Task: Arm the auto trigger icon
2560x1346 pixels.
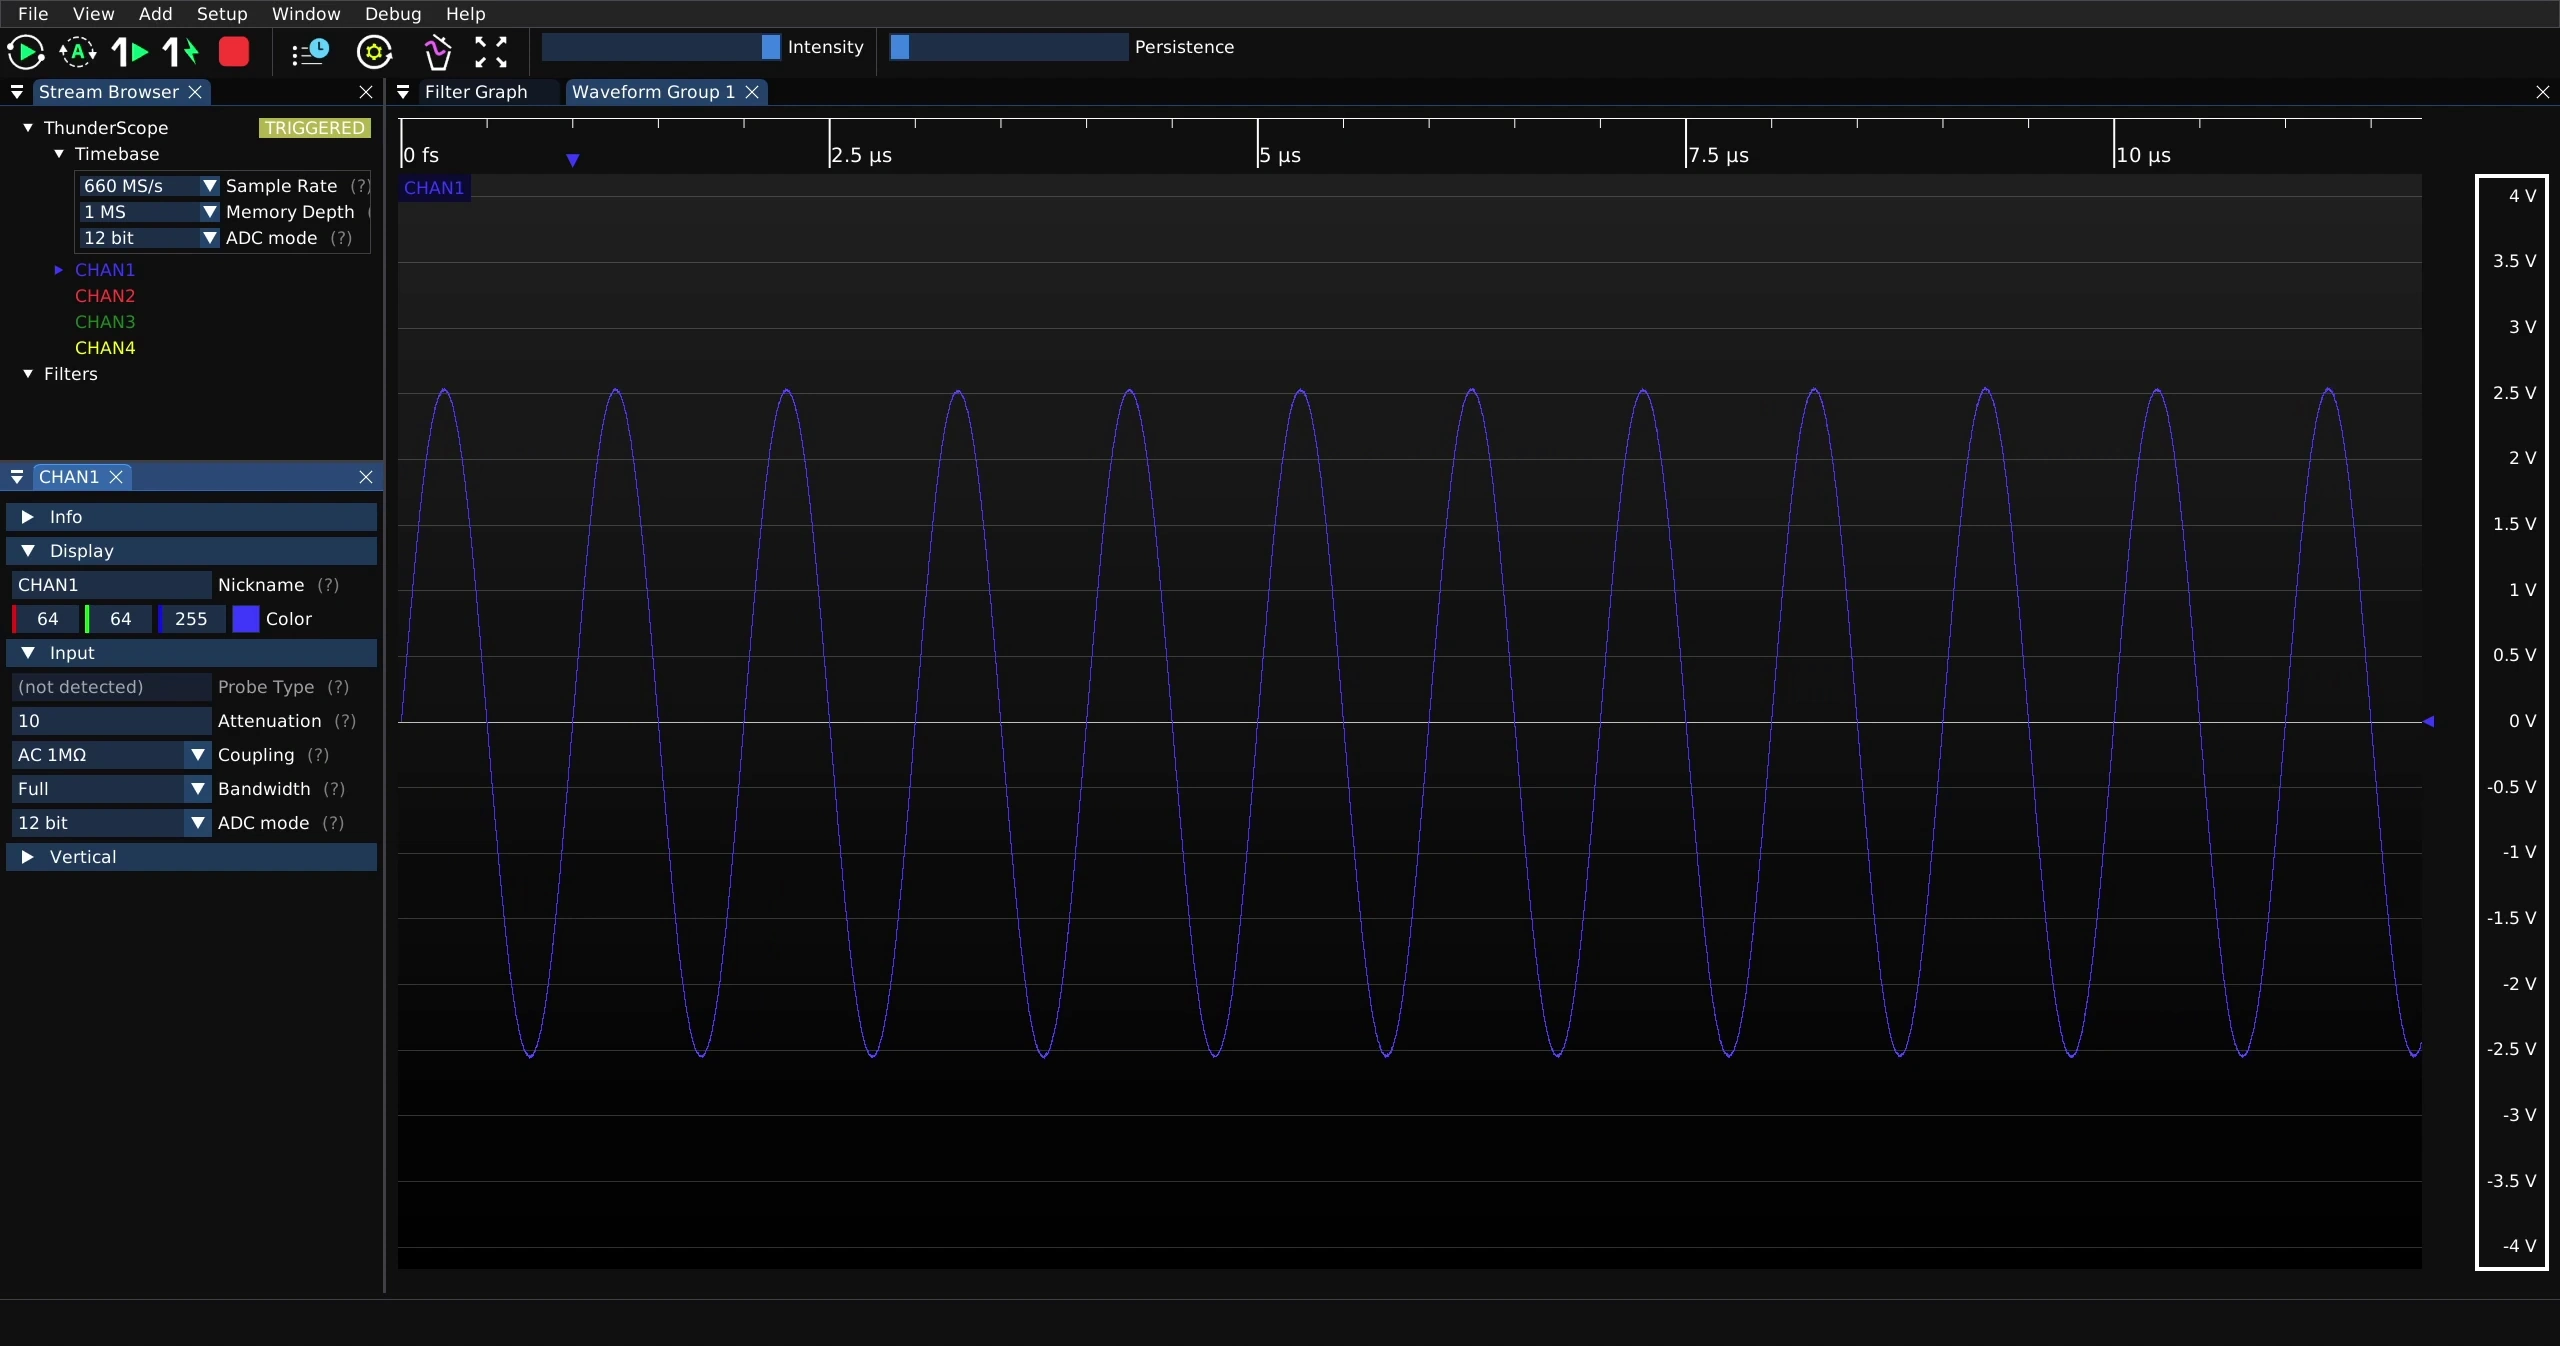Action: [x=78, y=52]
